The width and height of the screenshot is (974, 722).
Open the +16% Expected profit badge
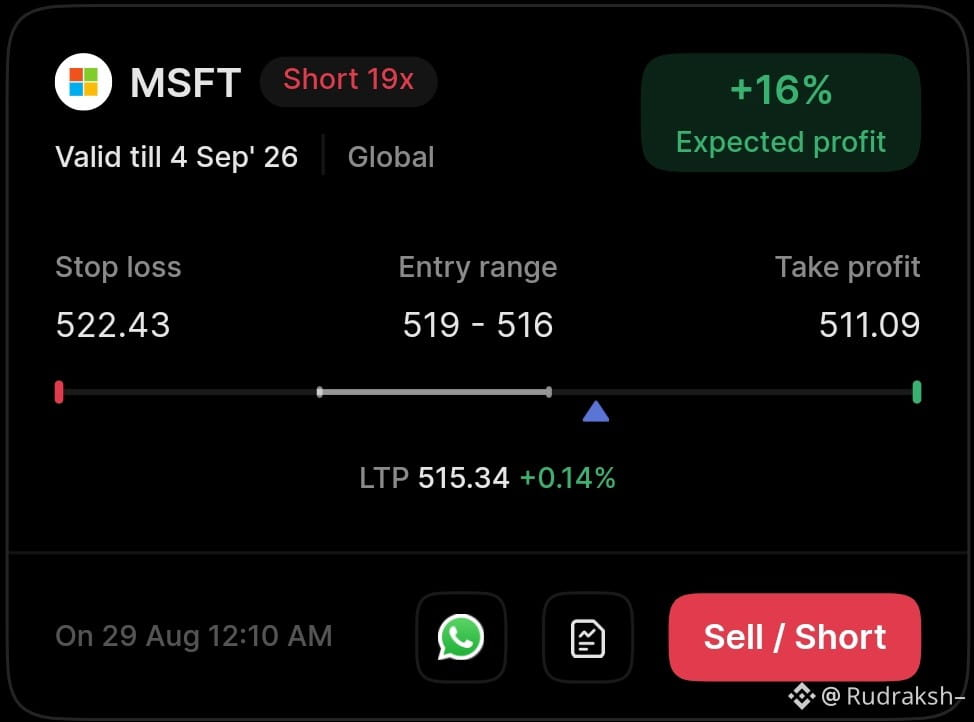781,112
